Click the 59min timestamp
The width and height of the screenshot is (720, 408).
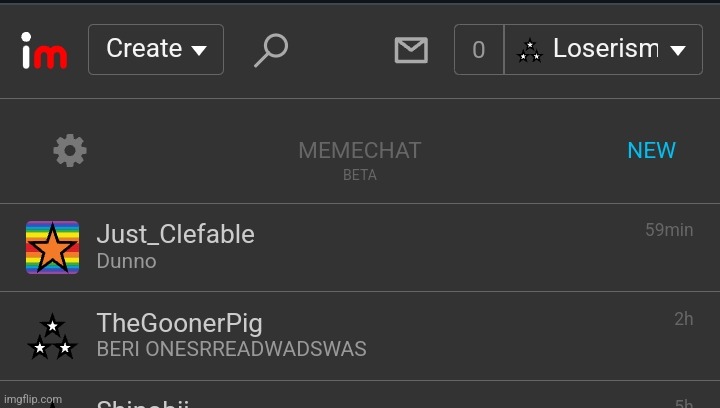click(x=669, y=230)
